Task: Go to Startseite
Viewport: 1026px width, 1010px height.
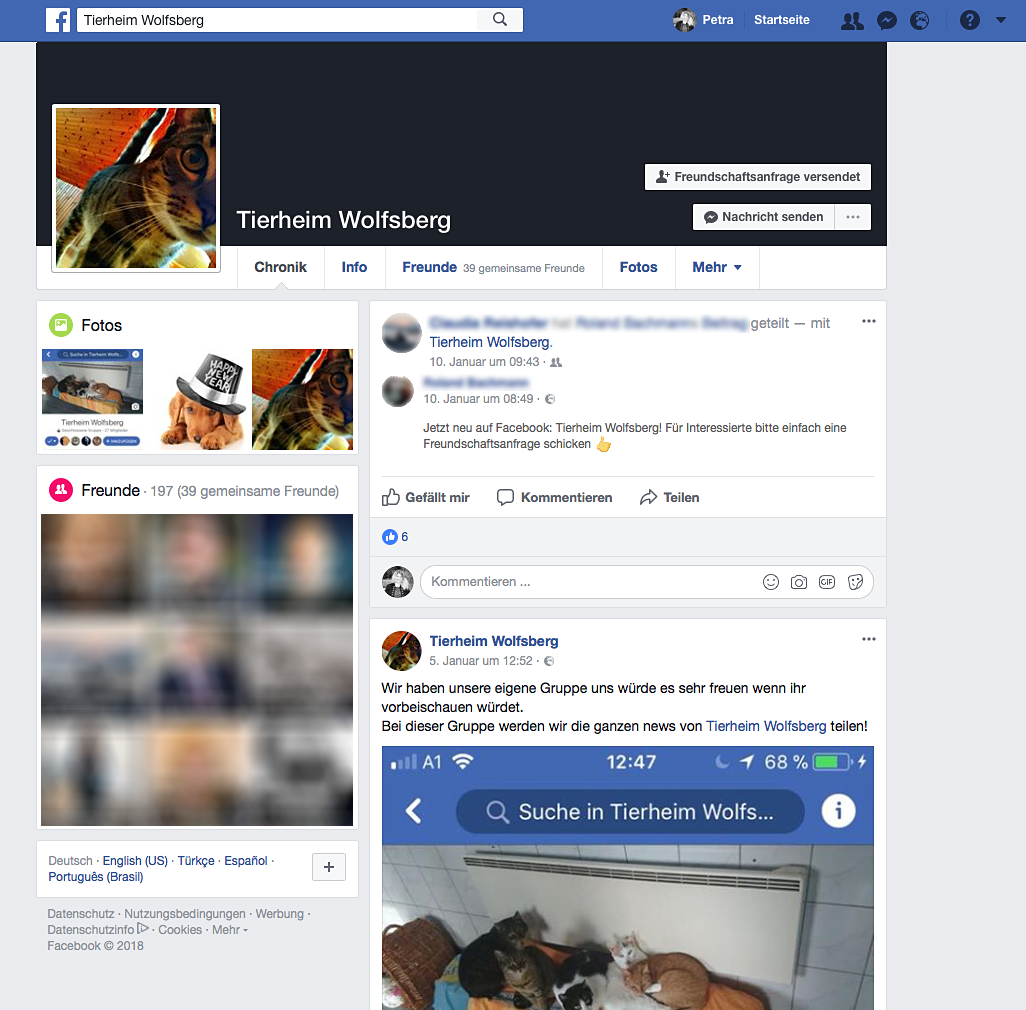Action: pyautogui.click(x=781, y=20)
